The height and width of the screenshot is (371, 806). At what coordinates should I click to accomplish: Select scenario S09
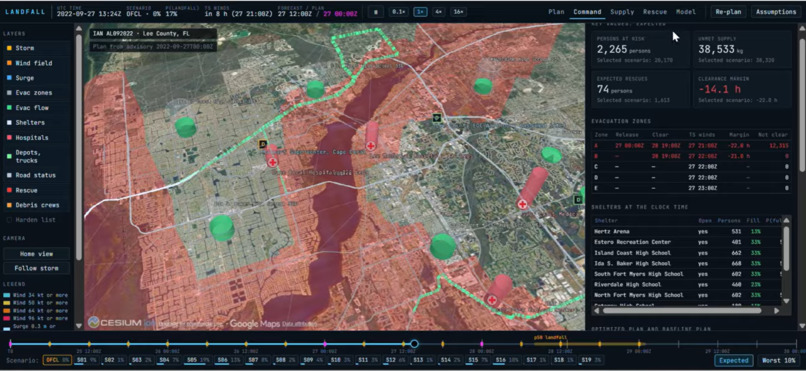point(313,361)
